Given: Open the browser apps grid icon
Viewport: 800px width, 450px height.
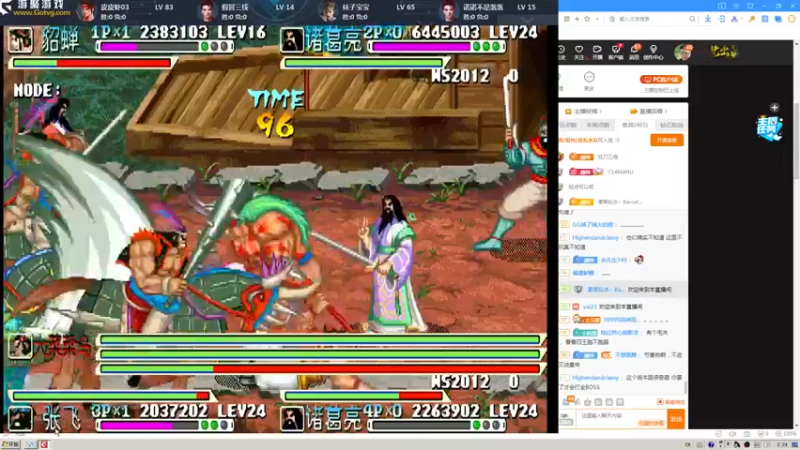Looking at the screenshot, I should coord(567,19).
